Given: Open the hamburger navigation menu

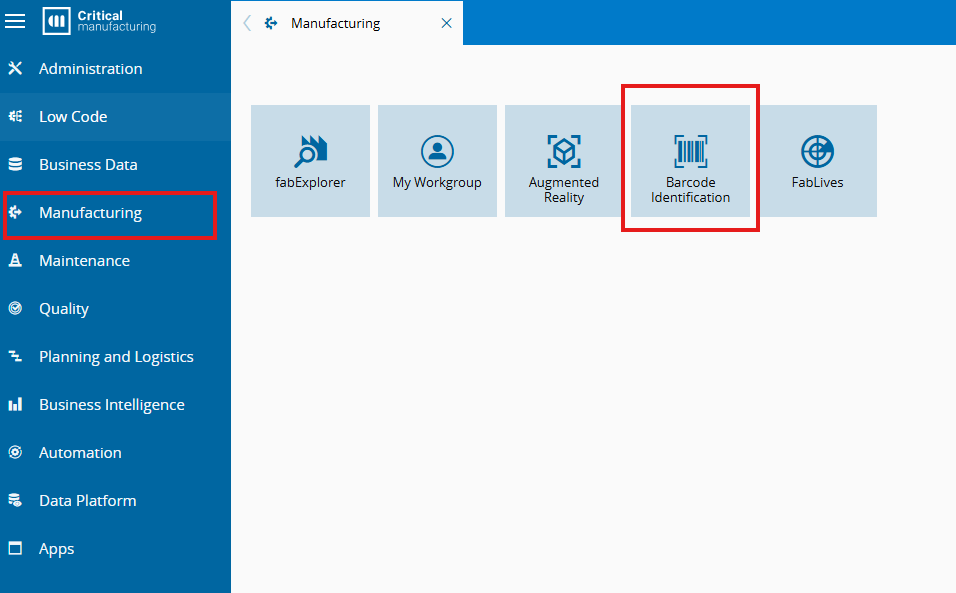Looking at the screenshot, I should tap(15, 21).
